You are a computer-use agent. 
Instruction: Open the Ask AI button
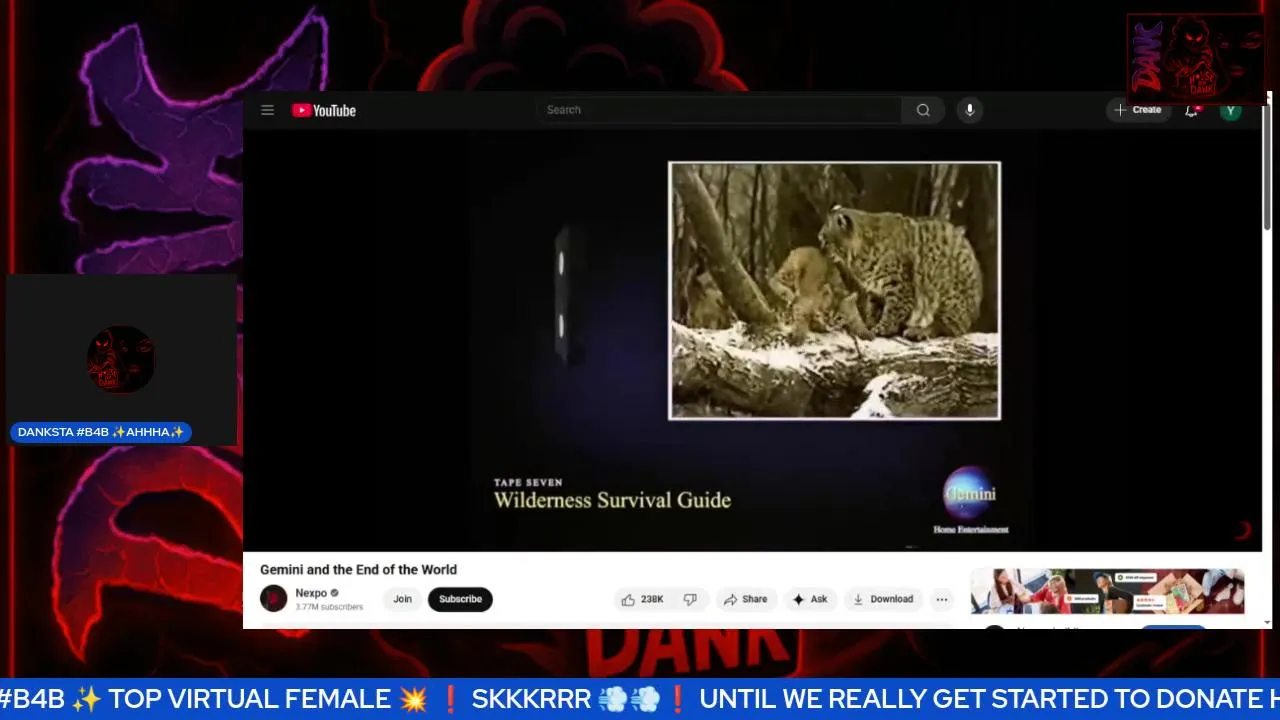(x=810, y=599)
